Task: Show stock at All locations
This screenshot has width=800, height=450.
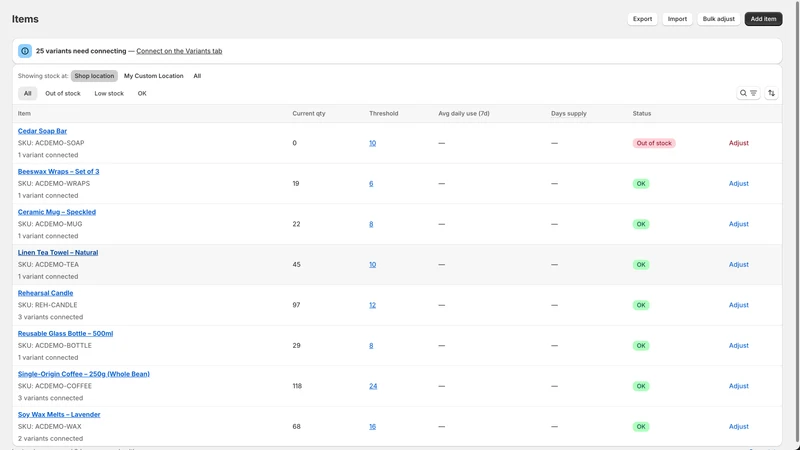Action: pyautogui.click(x=197, y=76)
